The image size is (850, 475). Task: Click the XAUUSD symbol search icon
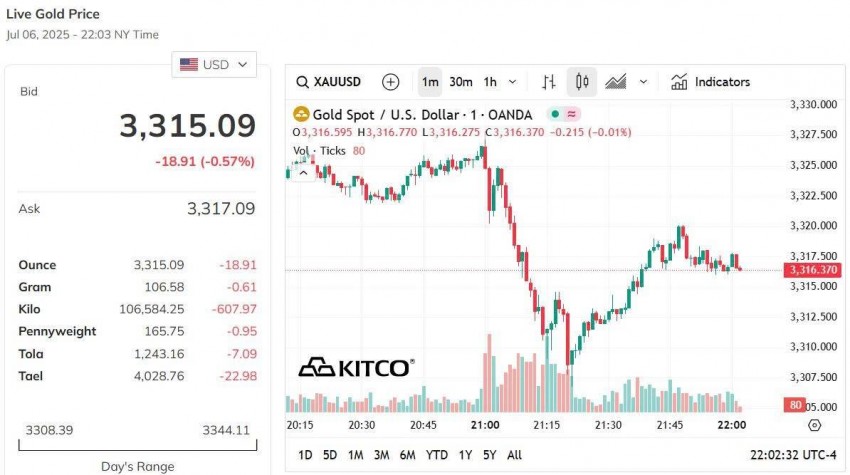(x=303, y=82)
